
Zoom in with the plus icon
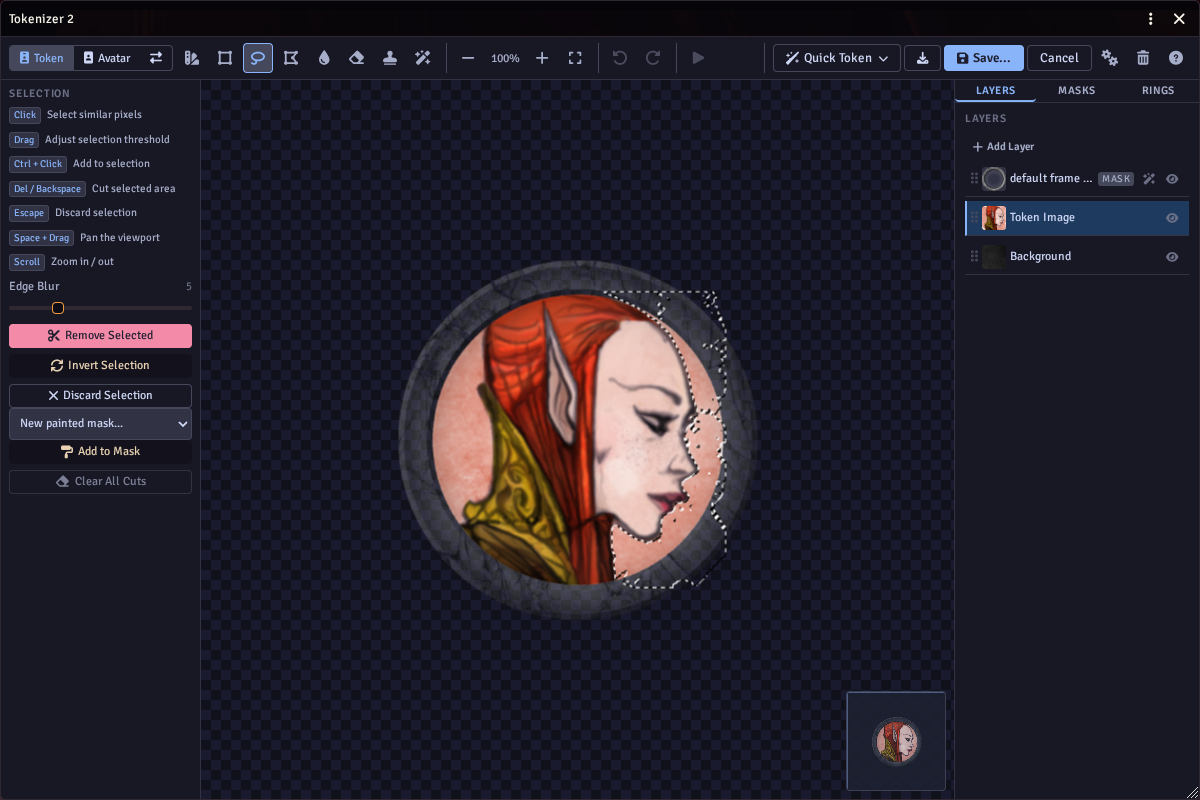542,58
